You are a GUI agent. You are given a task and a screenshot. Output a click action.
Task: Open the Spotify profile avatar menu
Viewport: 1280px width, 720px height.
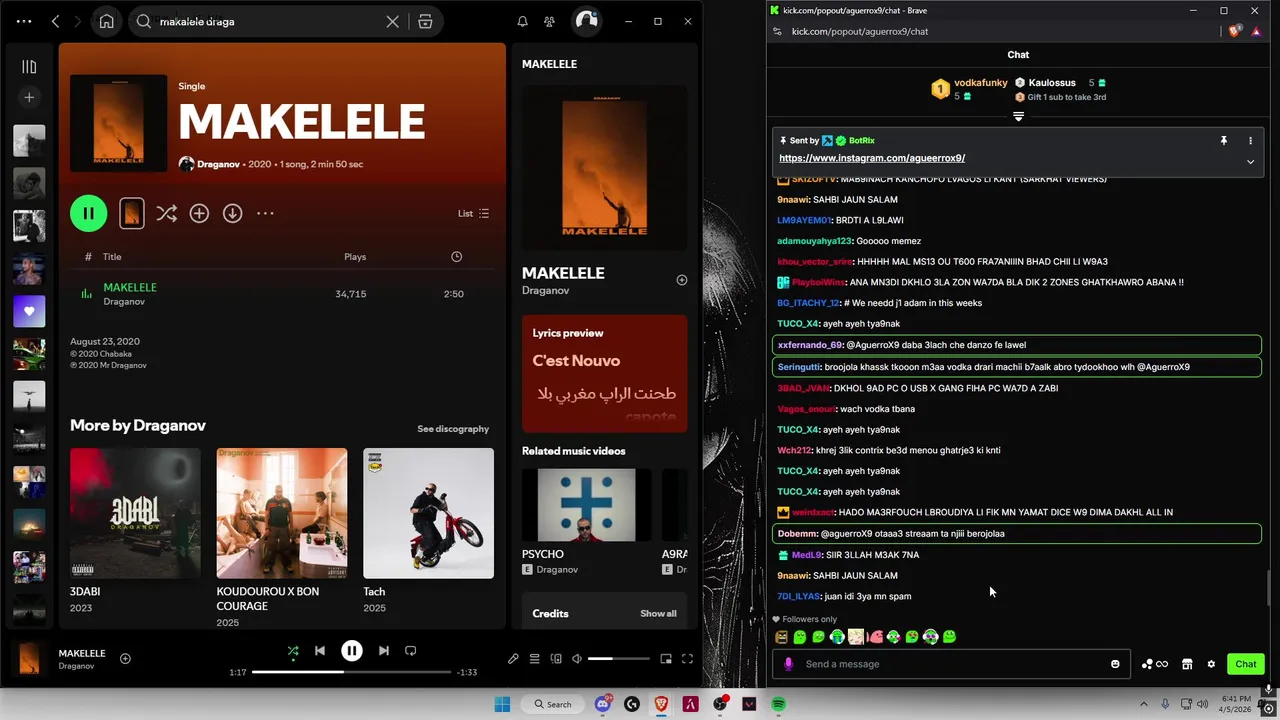(x=586, y=21)
